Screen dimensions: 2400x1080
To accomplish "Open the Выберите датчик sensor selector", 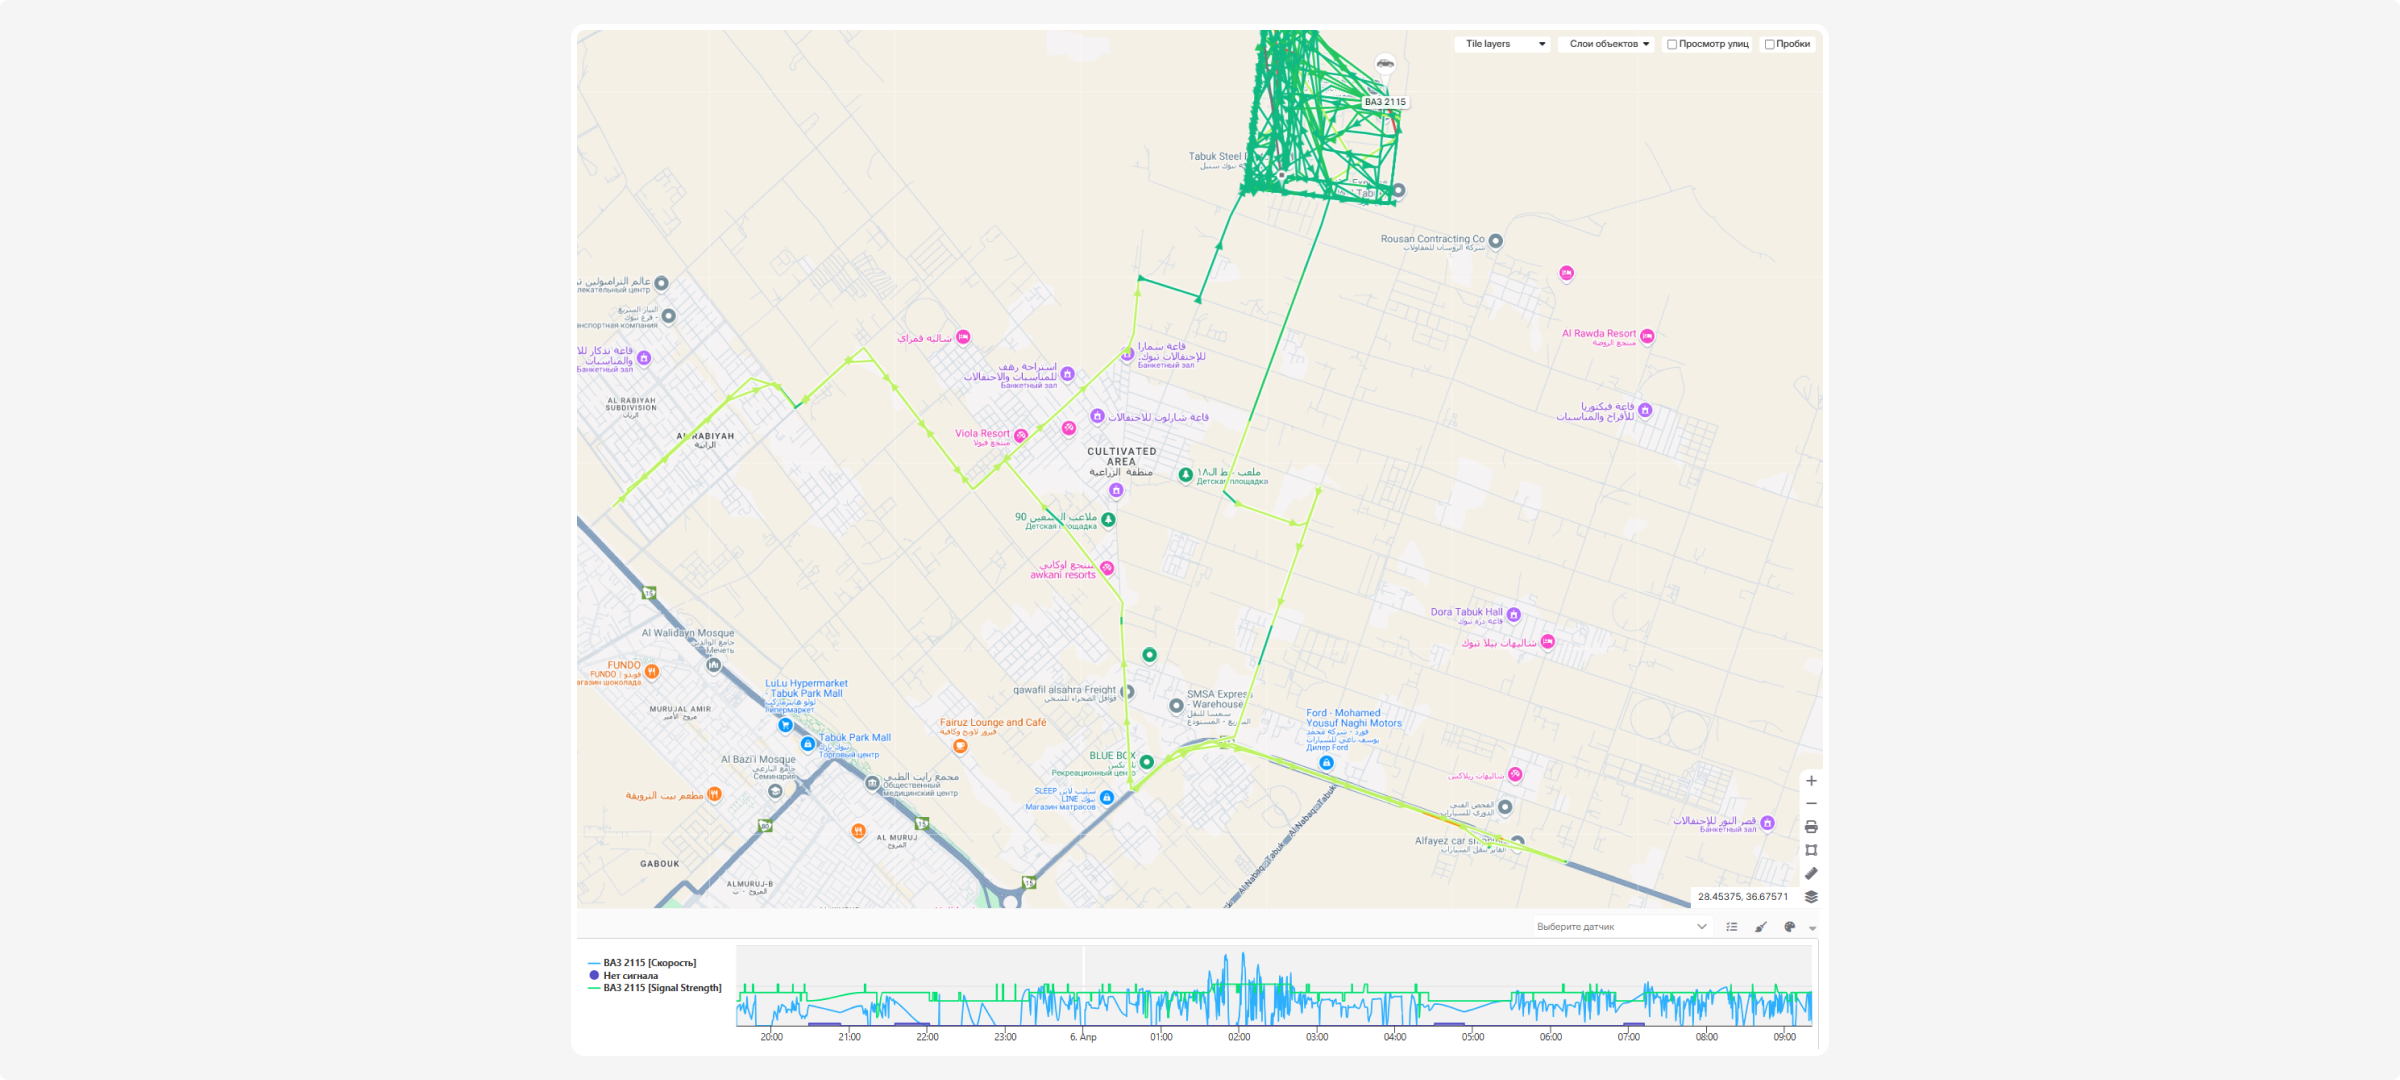I will click(1620, 927).
